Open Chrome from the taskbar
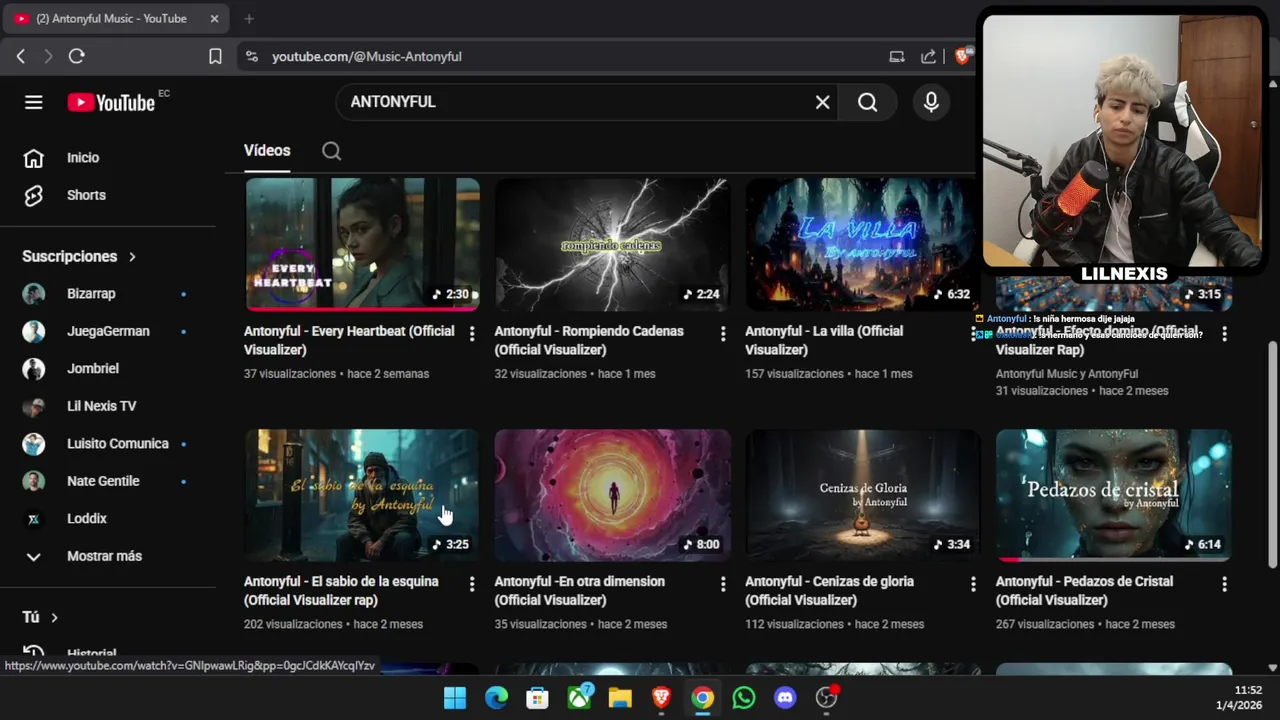 (703, 698)
